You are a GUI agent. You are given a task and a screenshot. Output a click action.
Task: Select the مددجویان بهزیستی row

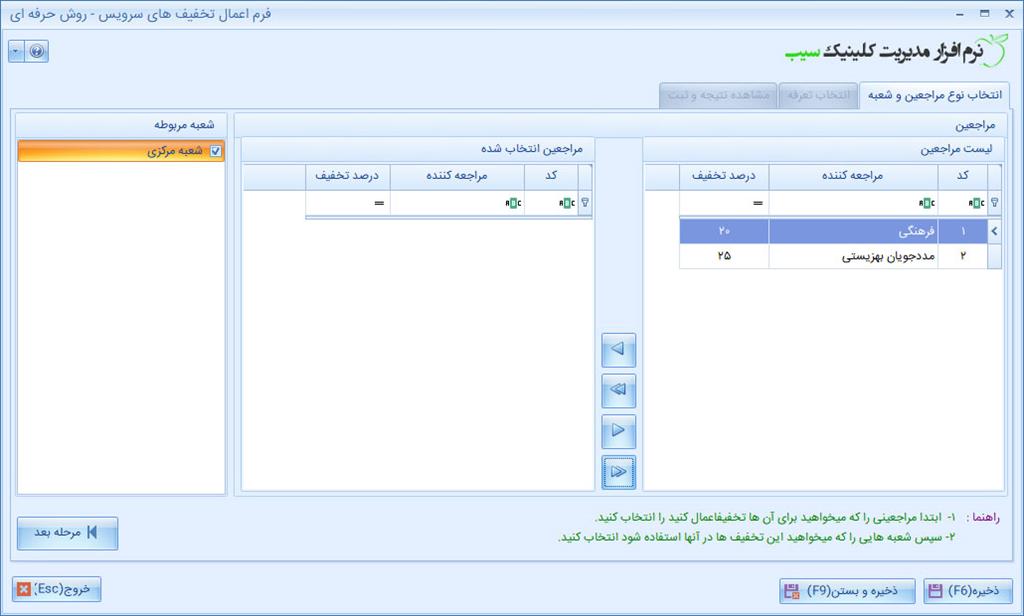[860, 255]
